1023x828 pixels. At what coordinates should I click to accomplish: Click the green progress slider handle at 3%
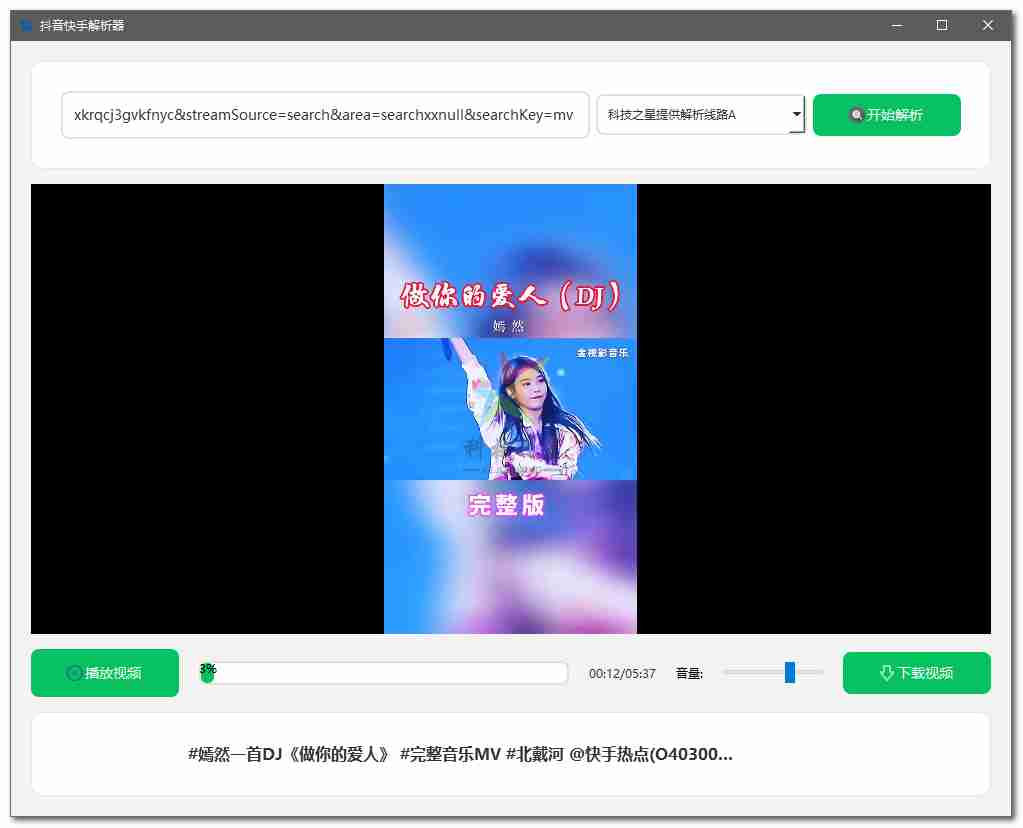(208, 676)
